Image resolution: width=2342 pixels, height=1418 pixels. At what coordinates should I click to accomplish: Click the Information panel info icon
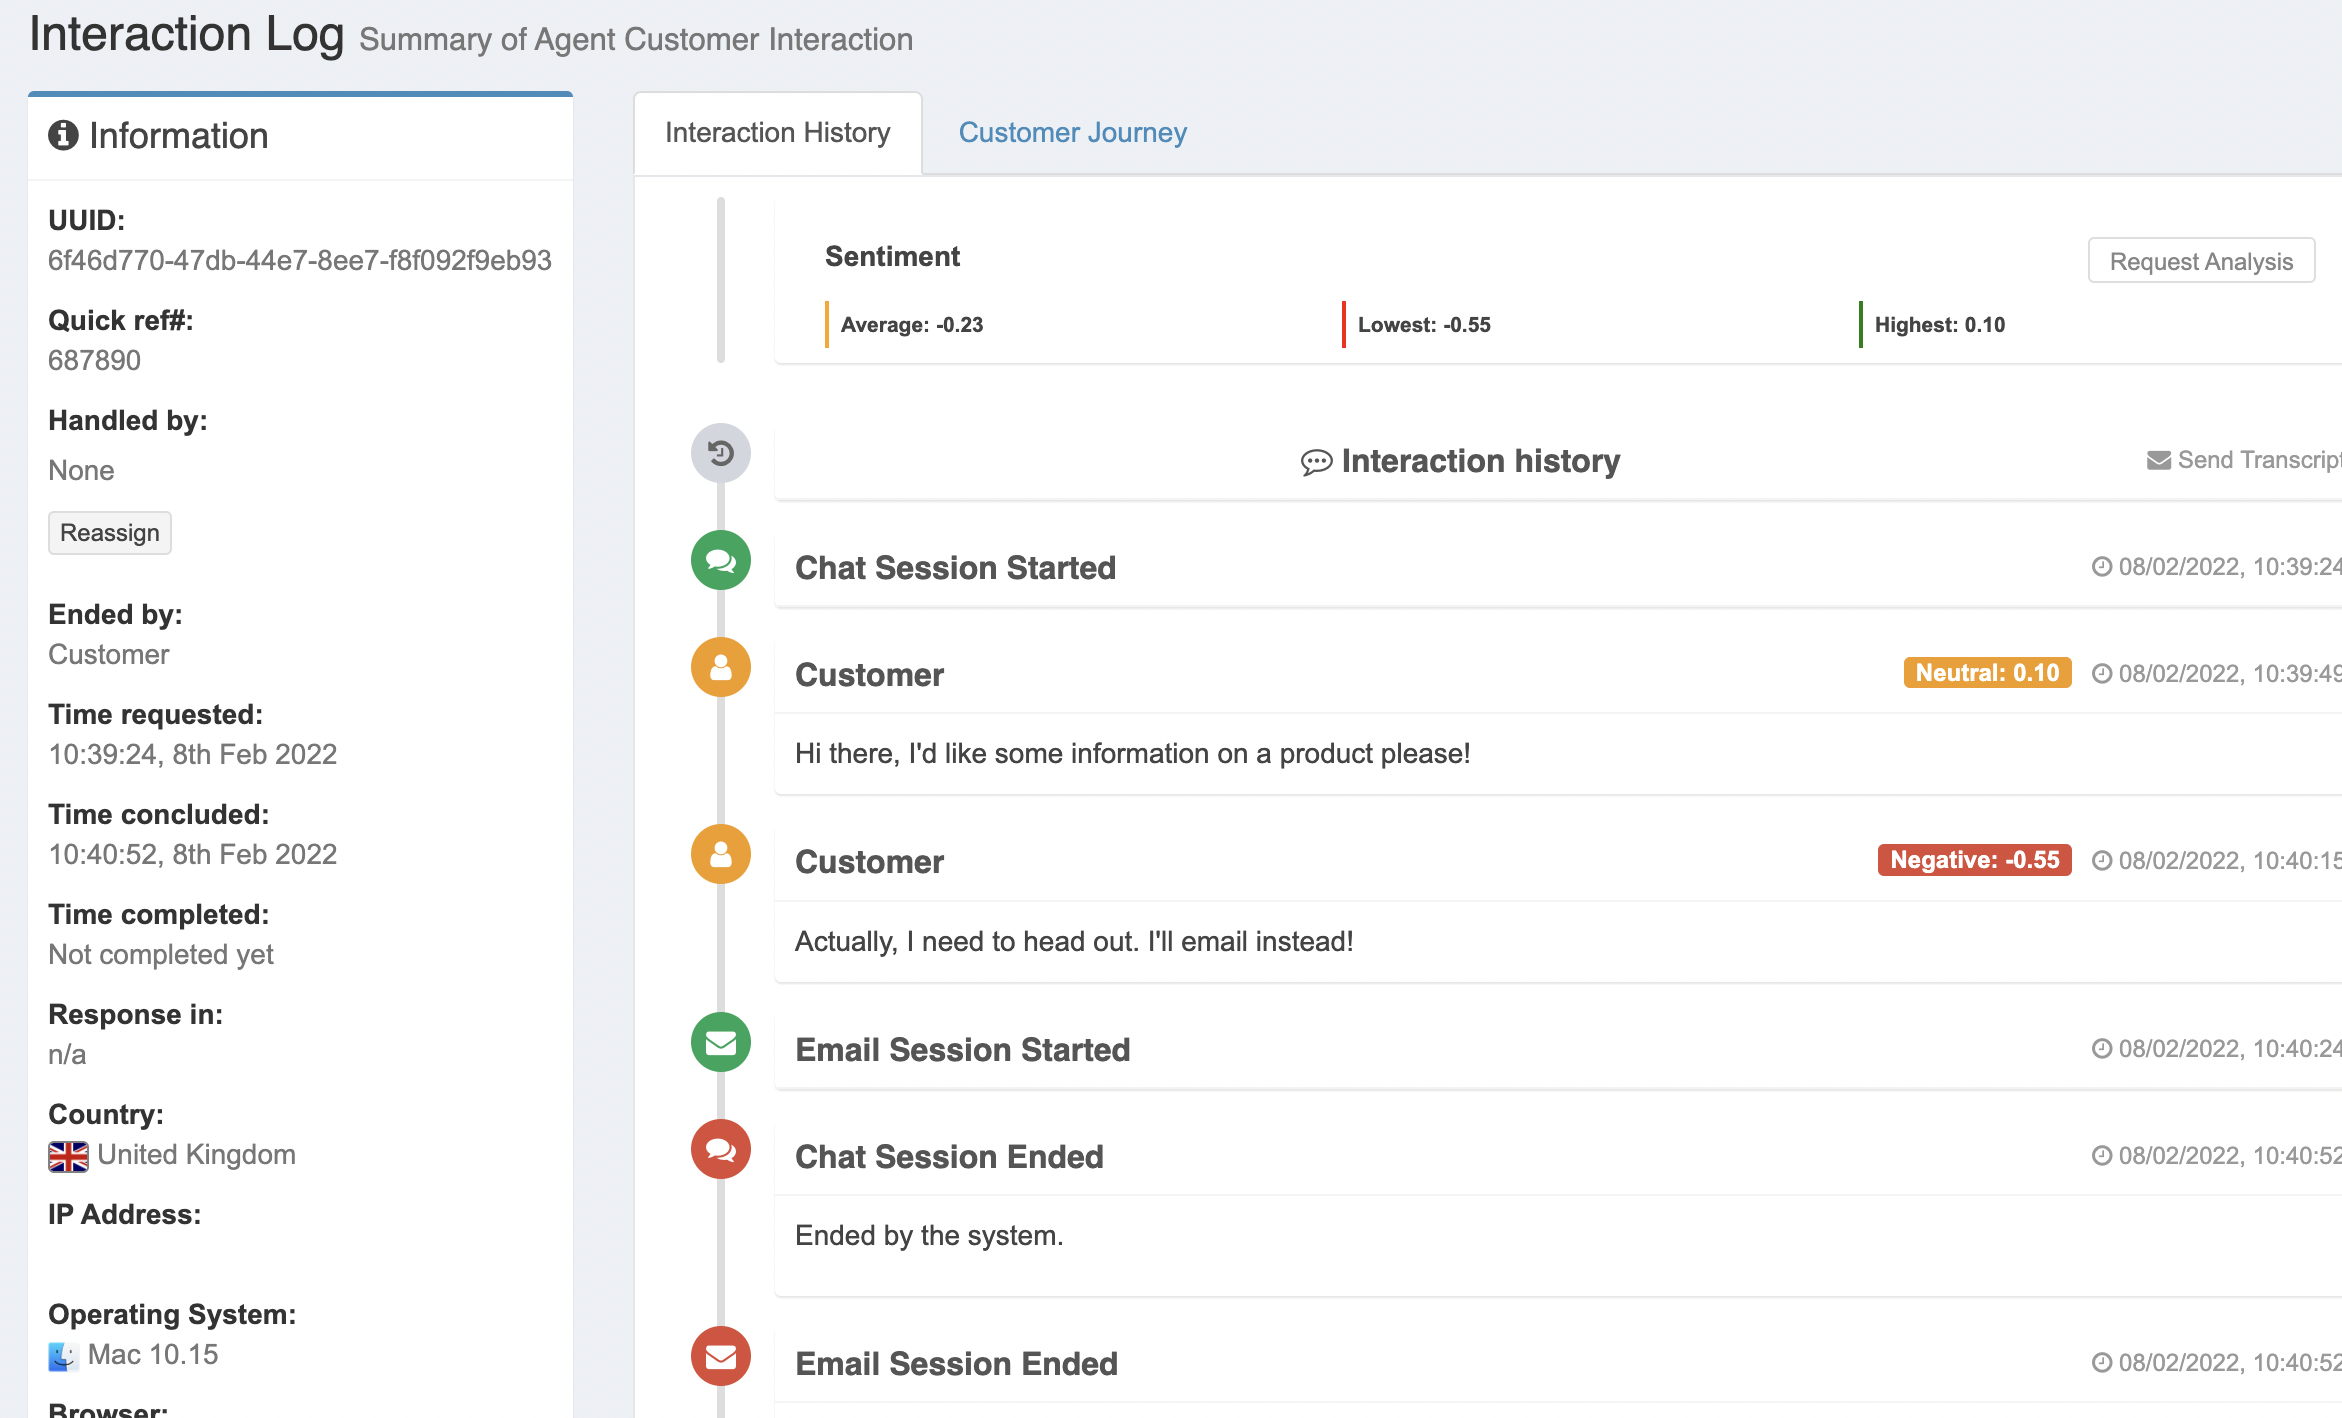[63, 135]
